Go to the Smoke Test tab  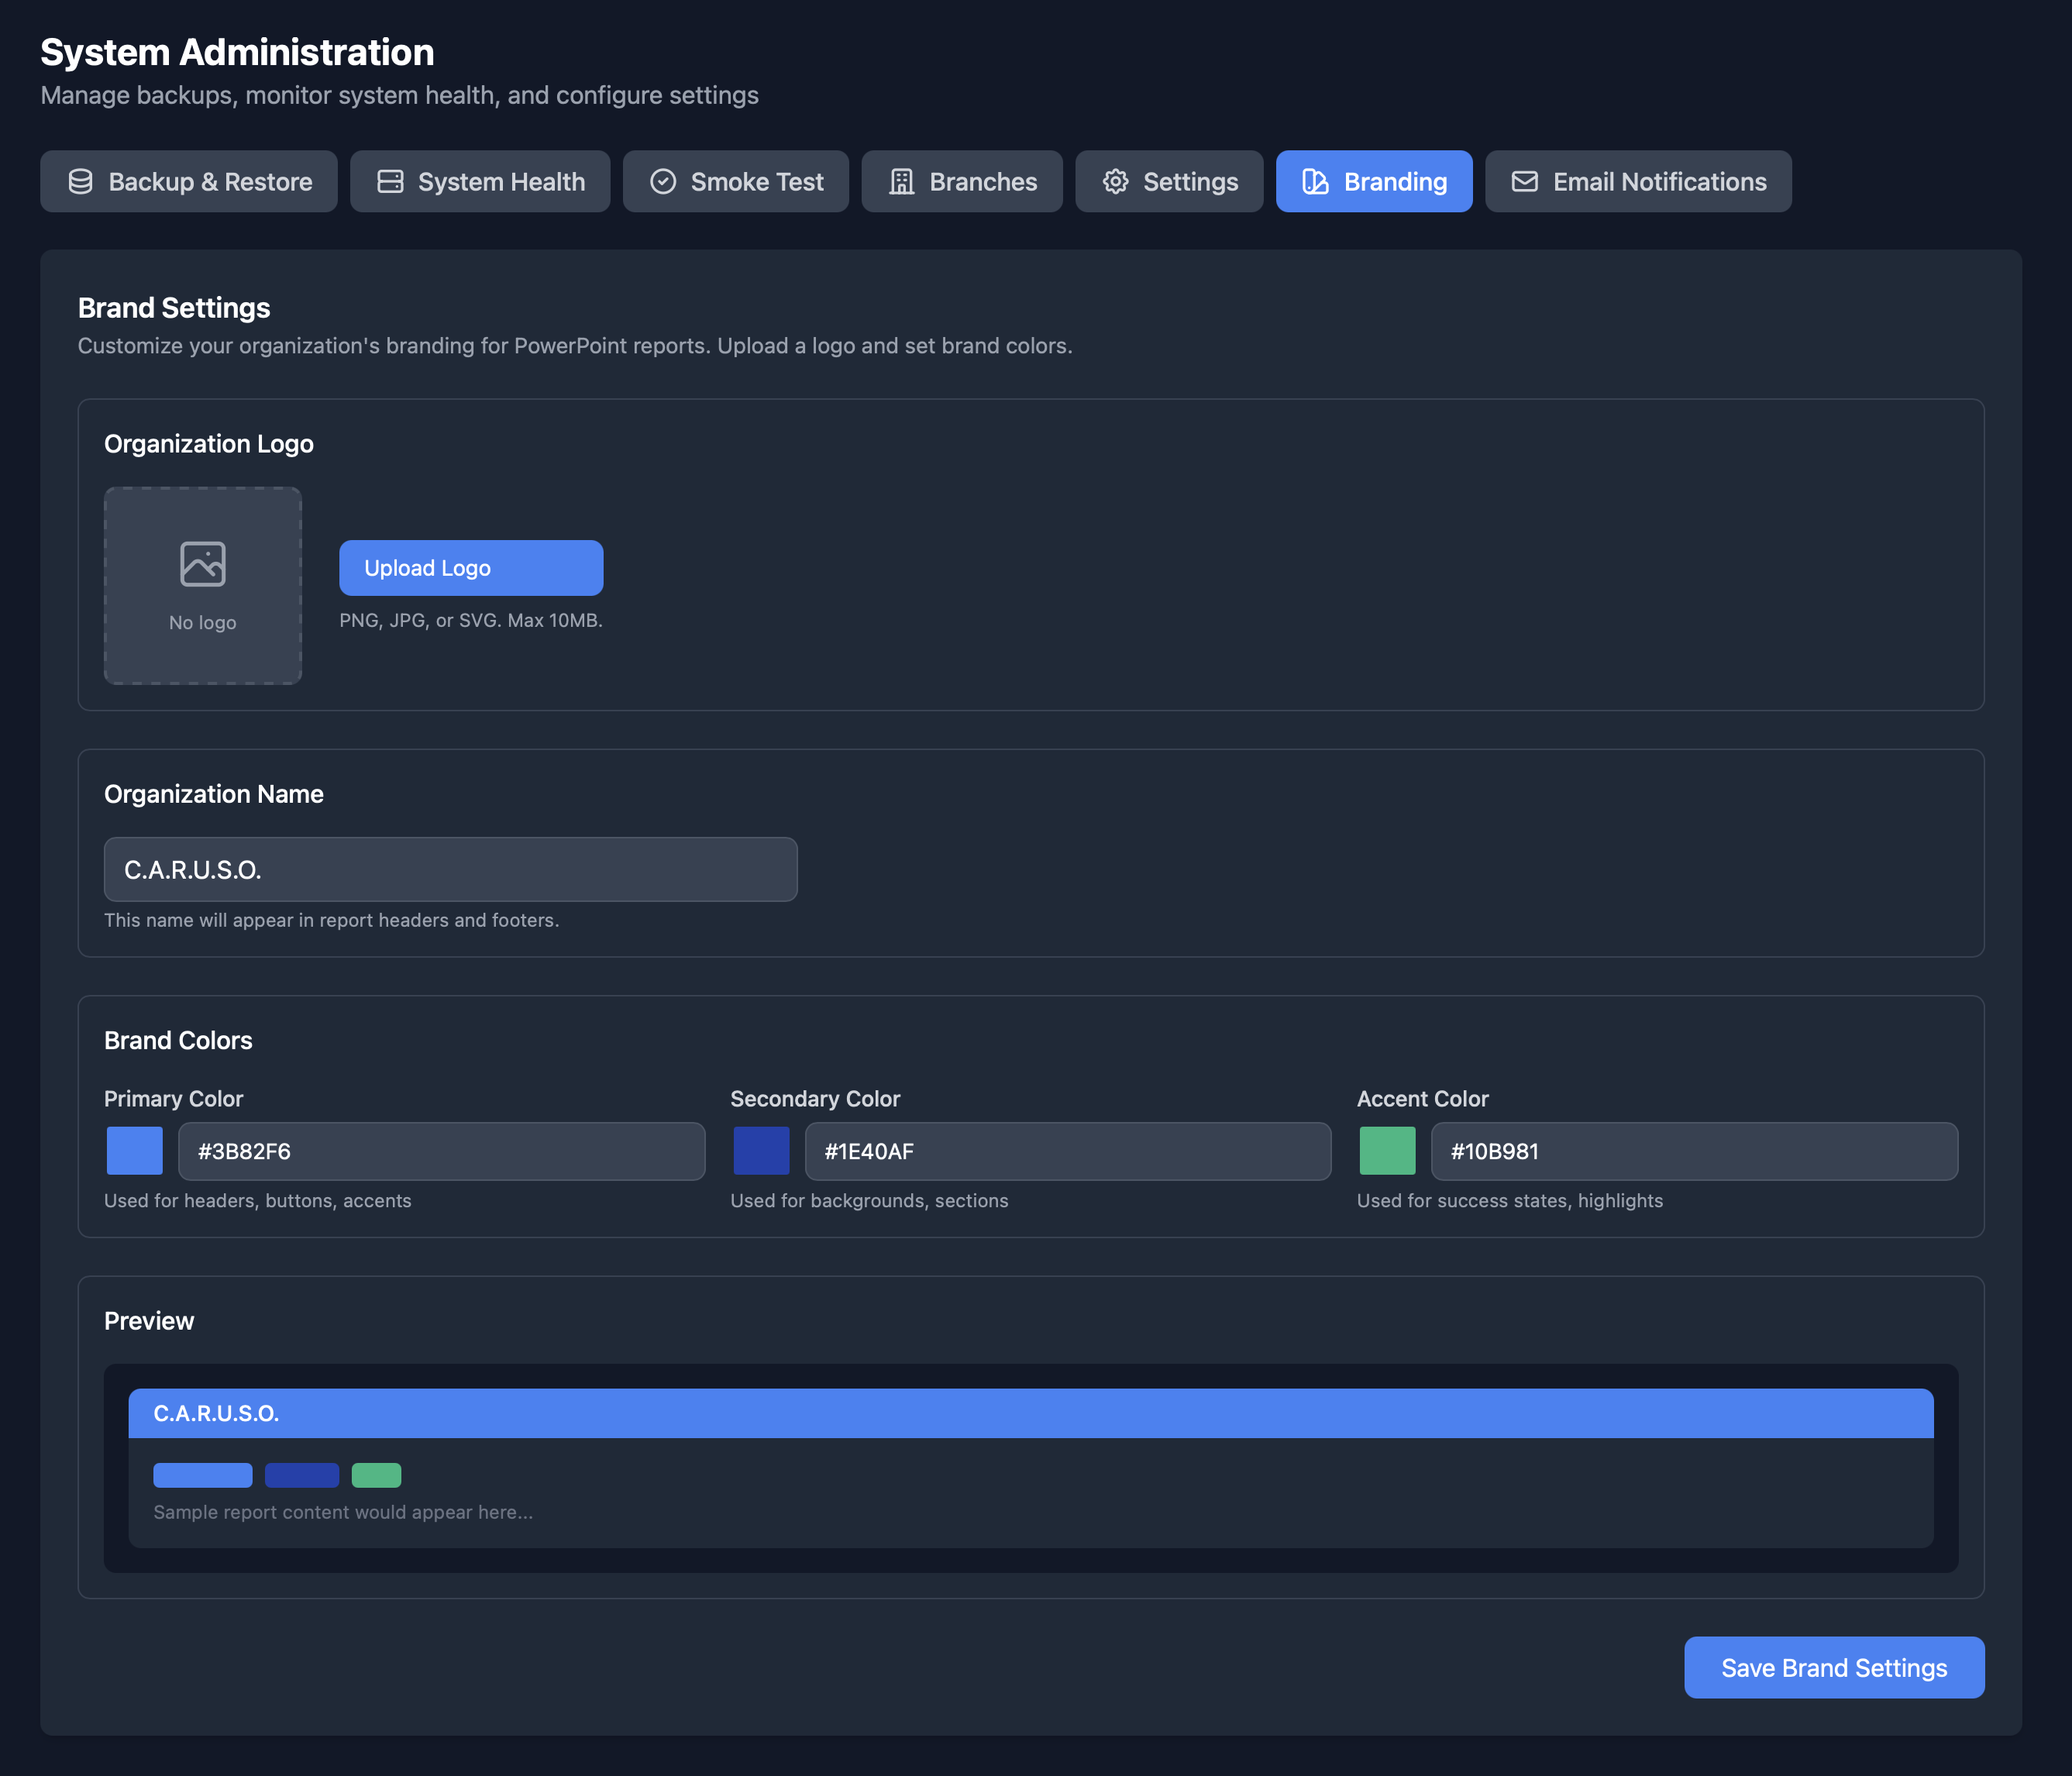coord(736,182)
